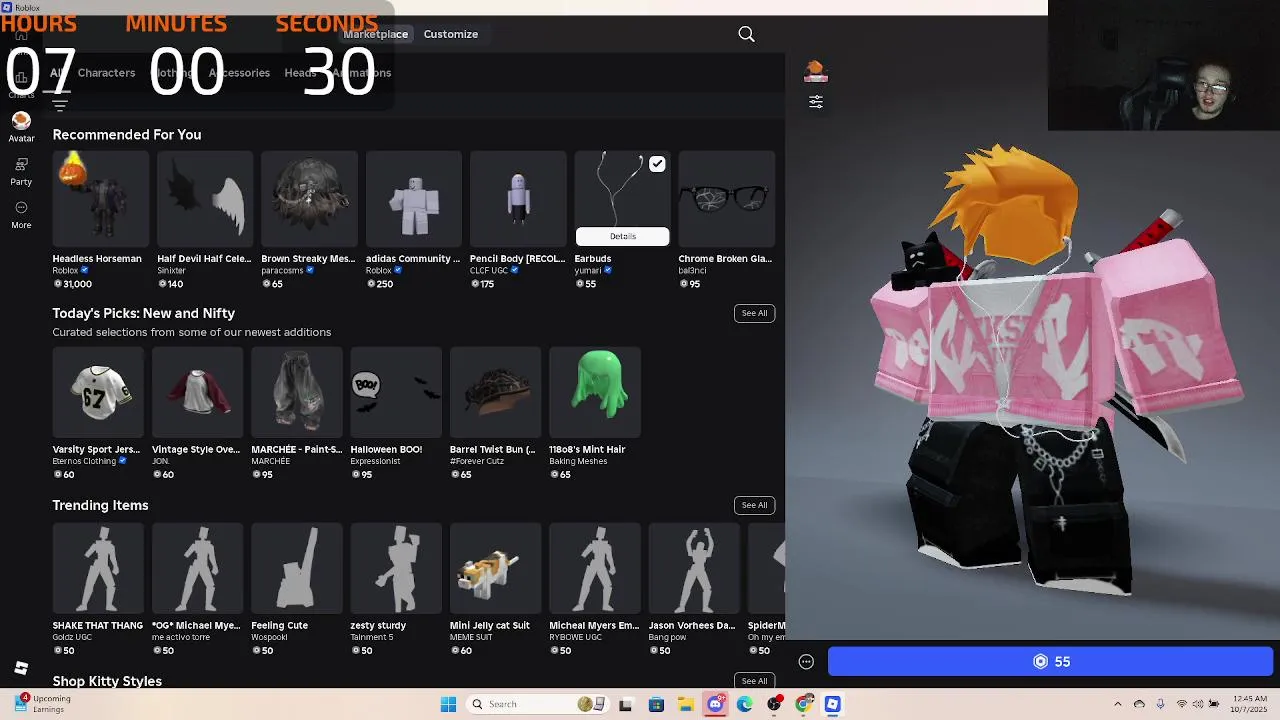
Task: Open the OG Michael Myers emote thumbnail
Action: point(197,568)
